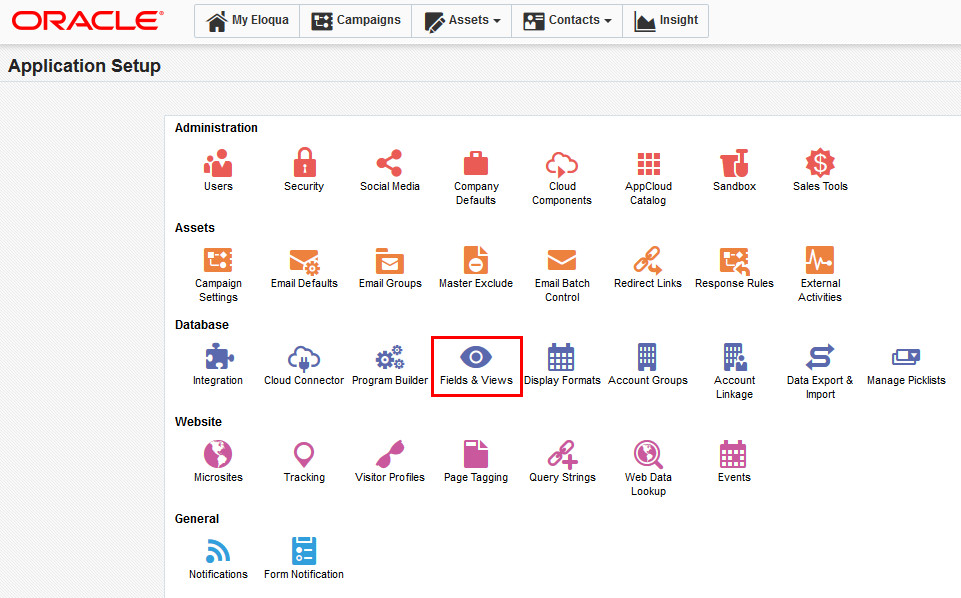
Task: Open Response Rules icon
Action: 734,260
